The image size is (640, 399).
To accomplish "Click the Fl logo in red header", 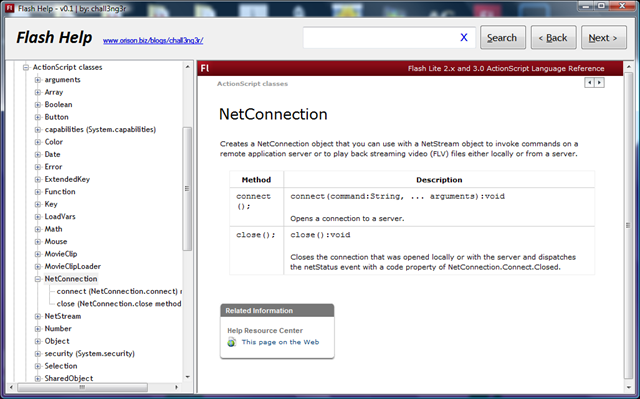I will (205, 68).
